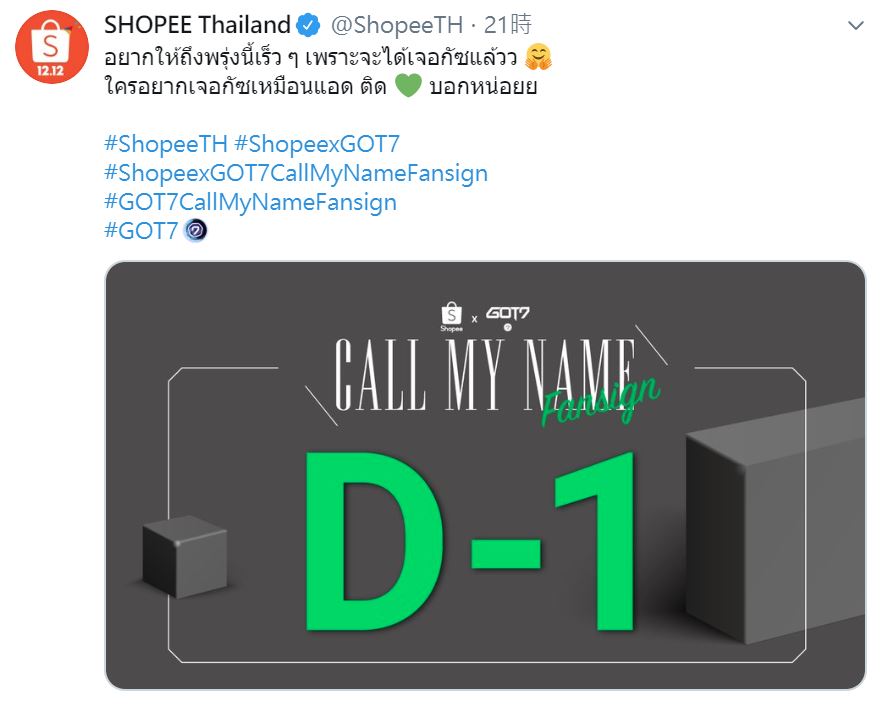
Task: Open the #GOT7 hashtag
Action: click(x=141, y=231)
